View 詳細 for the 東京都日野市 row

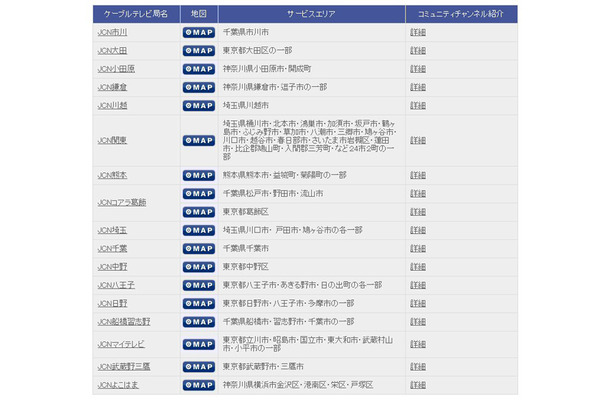pos(418,304)
